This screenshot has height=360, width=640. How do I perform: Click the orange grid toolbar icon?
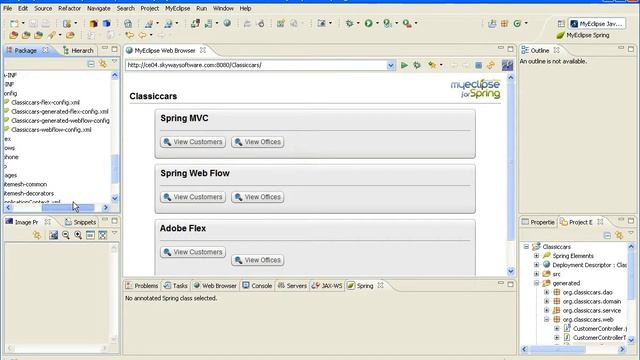coord(504,24)
